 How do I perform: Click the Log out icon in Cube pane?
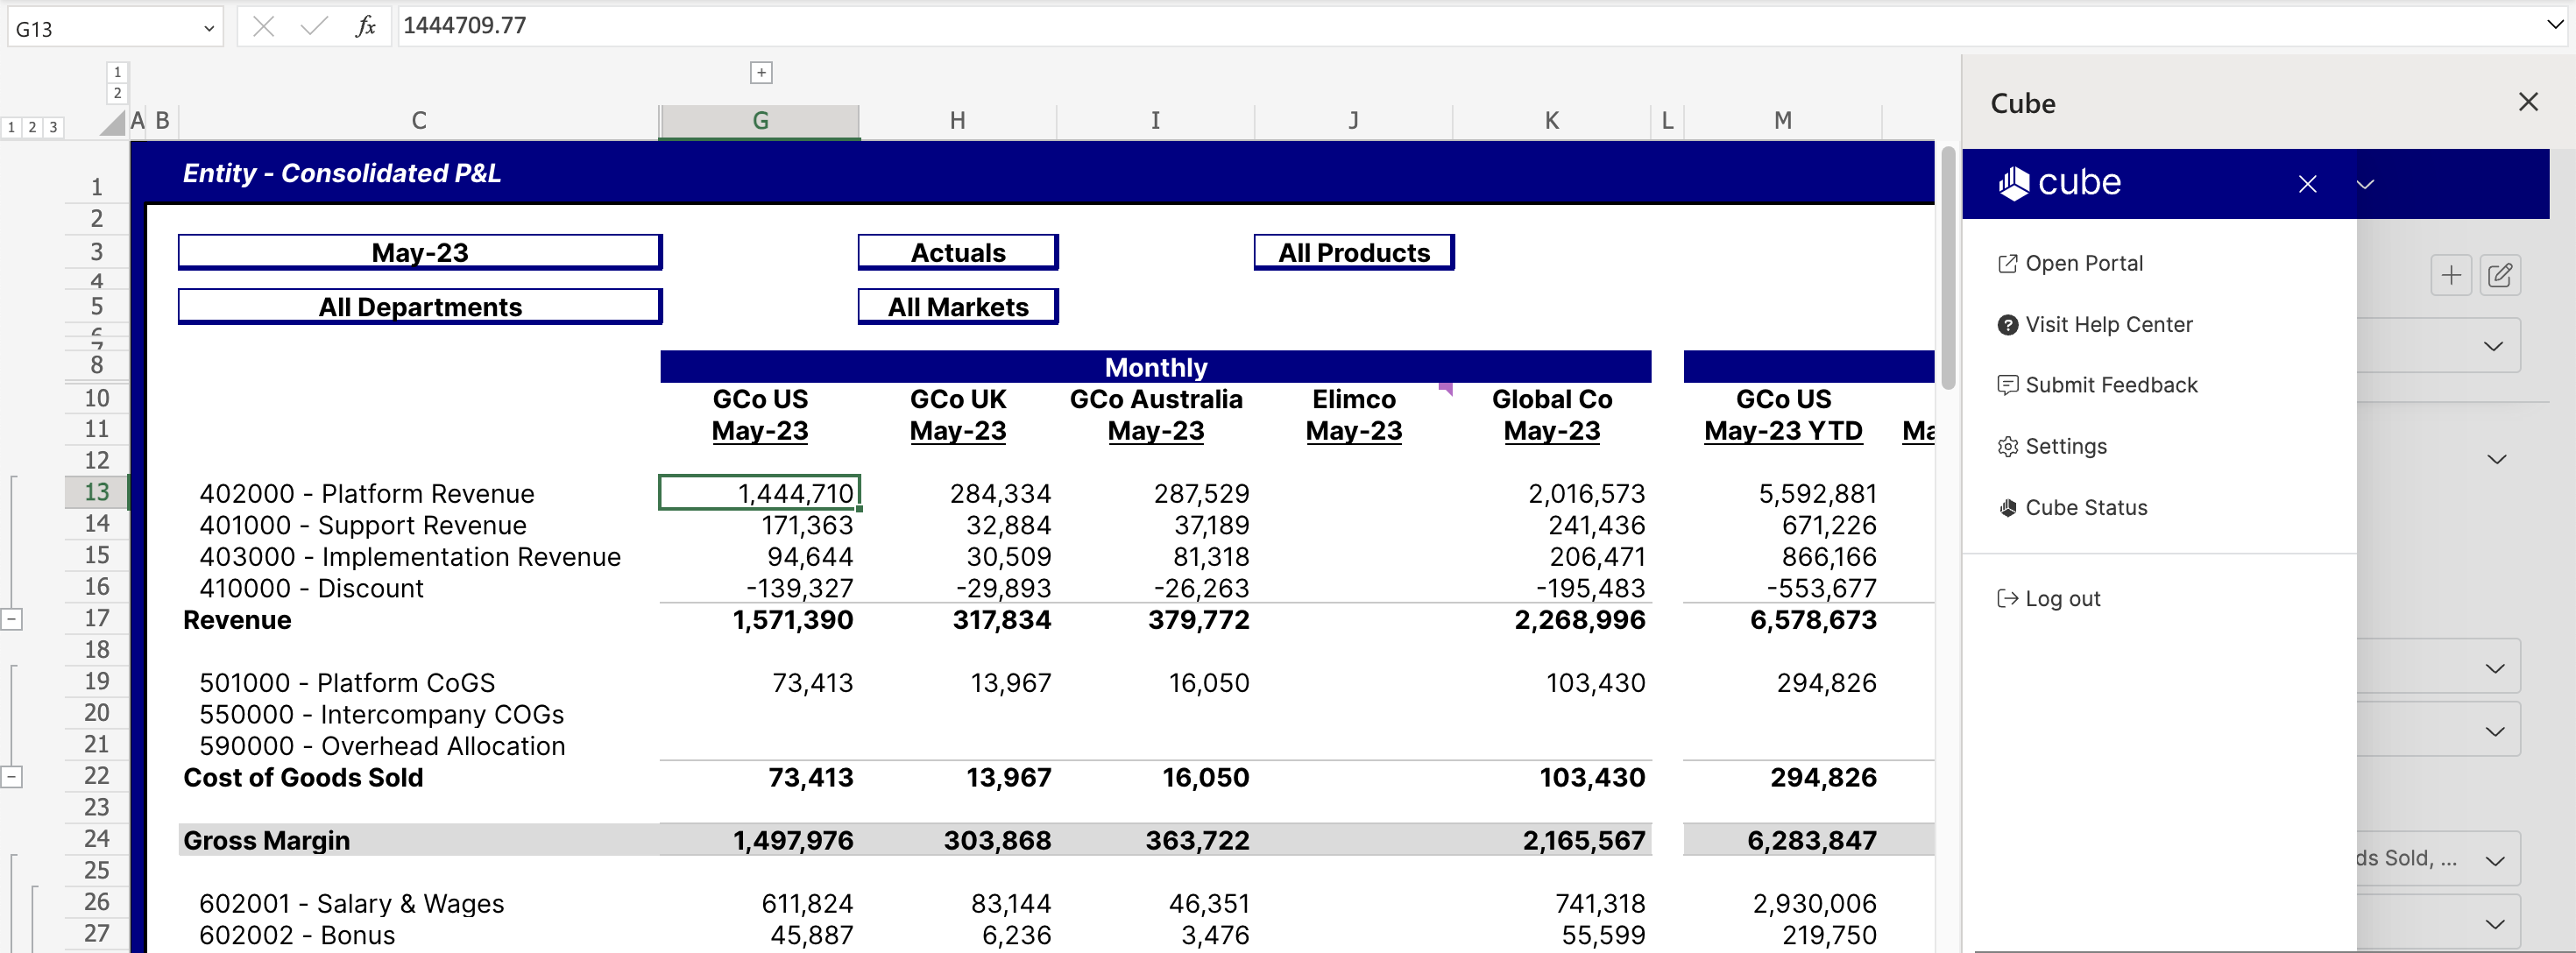2008,598
